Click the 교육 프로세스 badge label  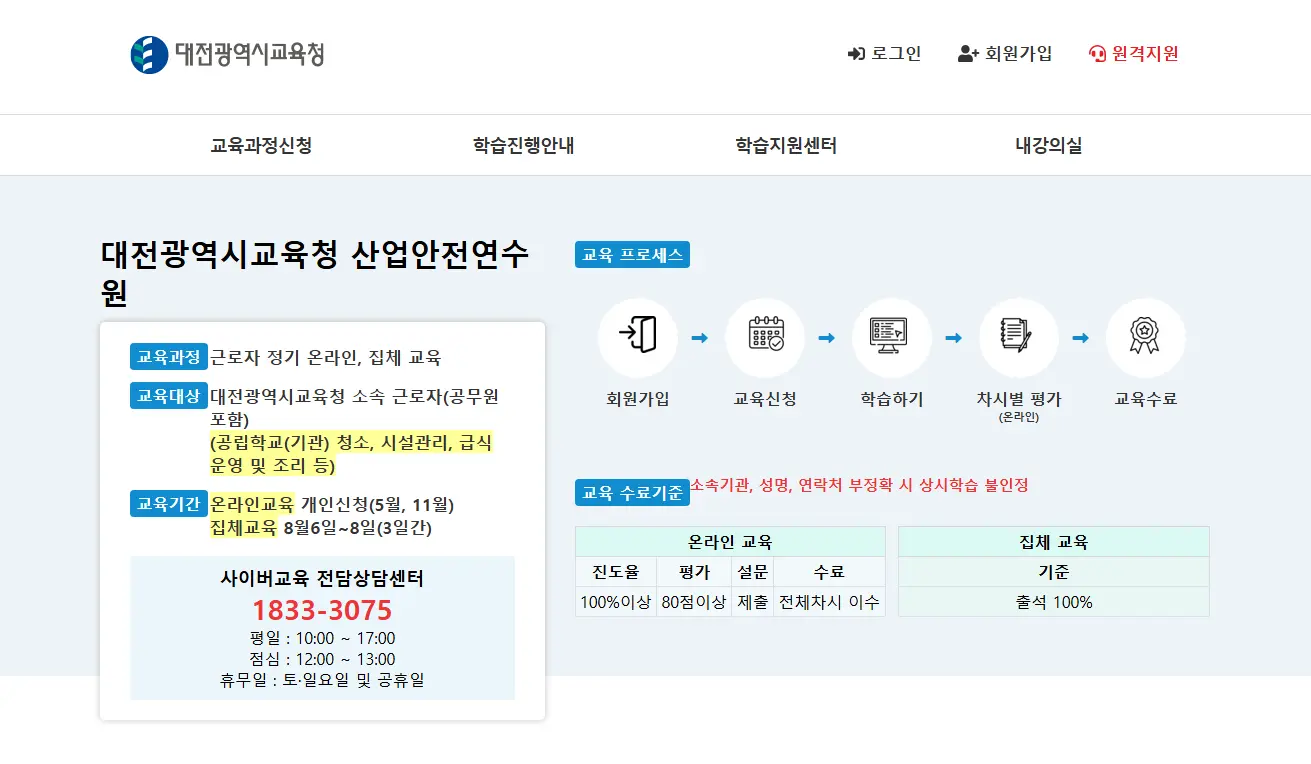632,254
